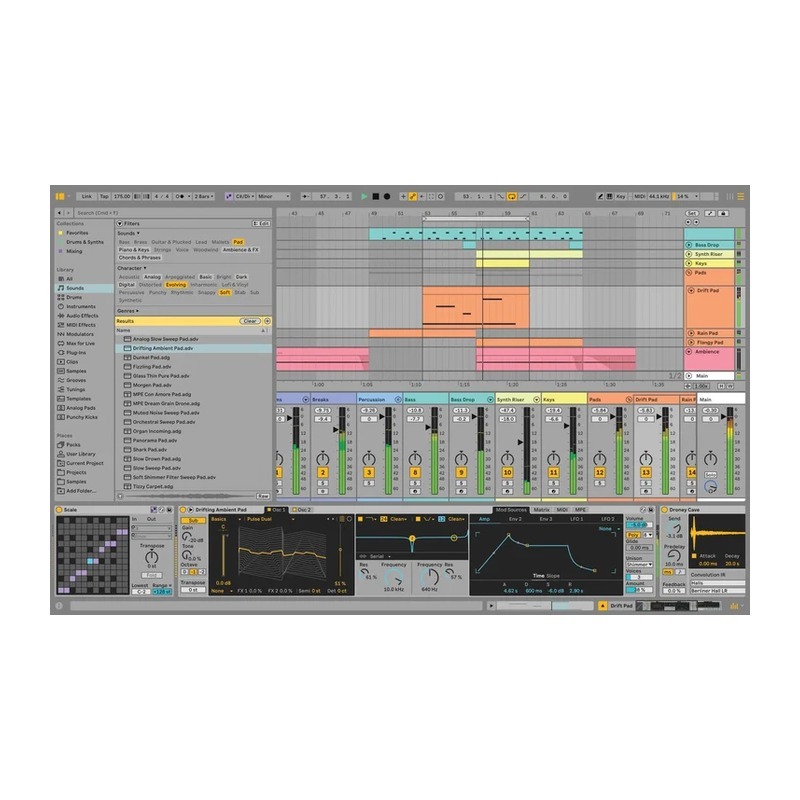This screenshot has width=800, height=800.
Task: Click the lock icon next to Set
Action: click(x=723, y=213)
